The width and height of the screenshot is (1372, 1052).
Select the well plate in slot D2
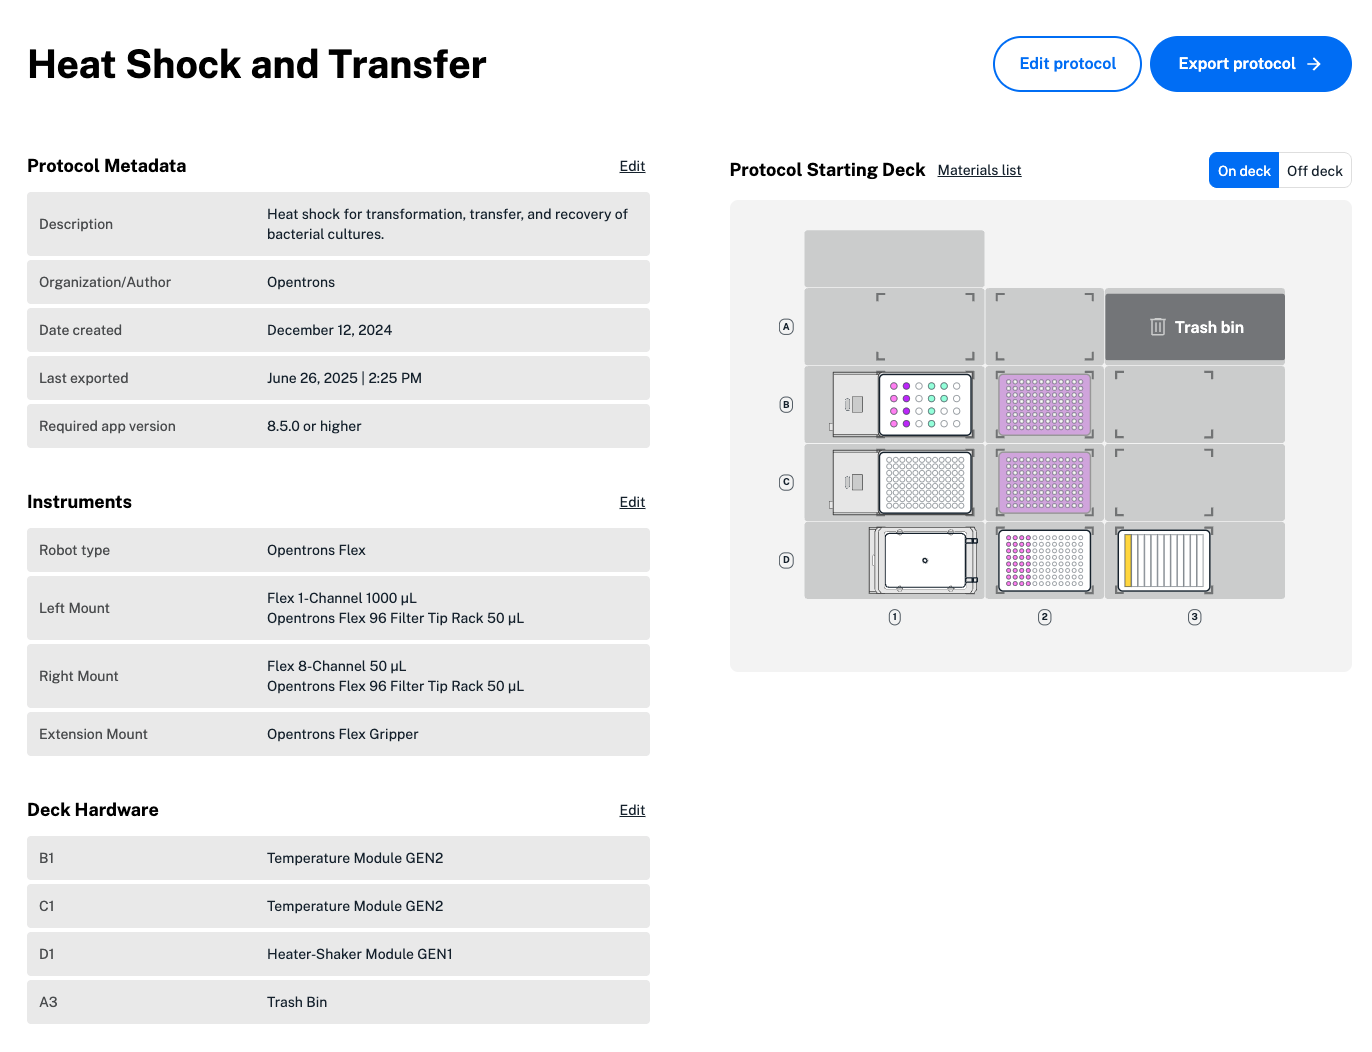point(1045,560)
